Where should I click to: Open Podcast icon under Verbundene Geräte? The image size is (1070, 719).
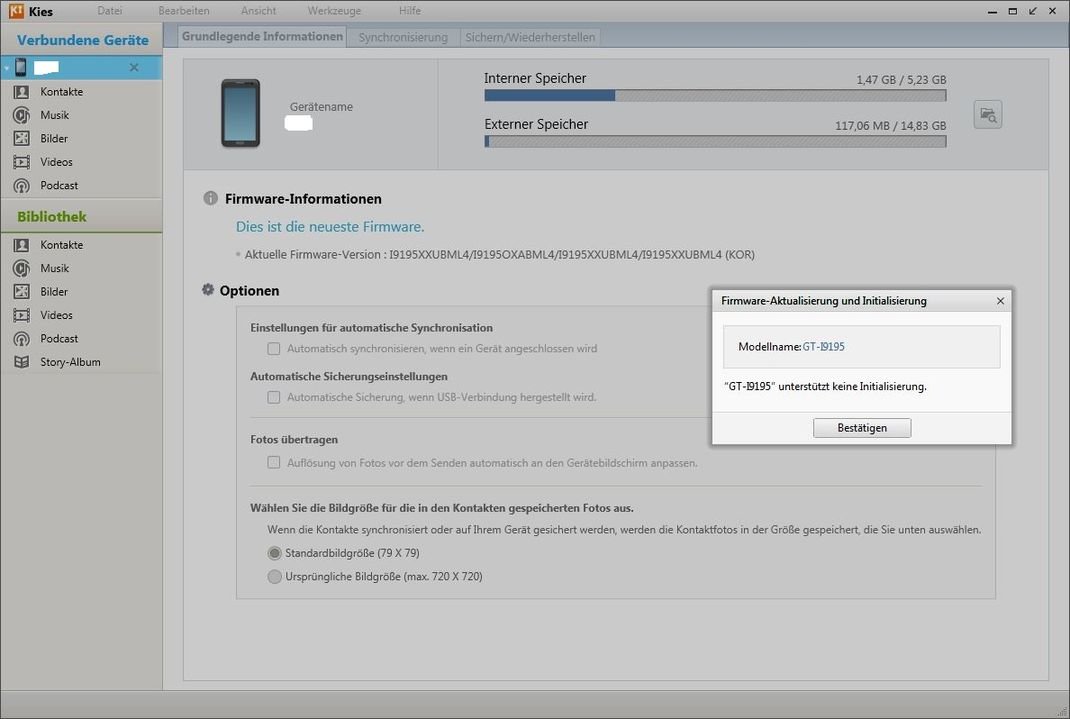click(22, 186)
